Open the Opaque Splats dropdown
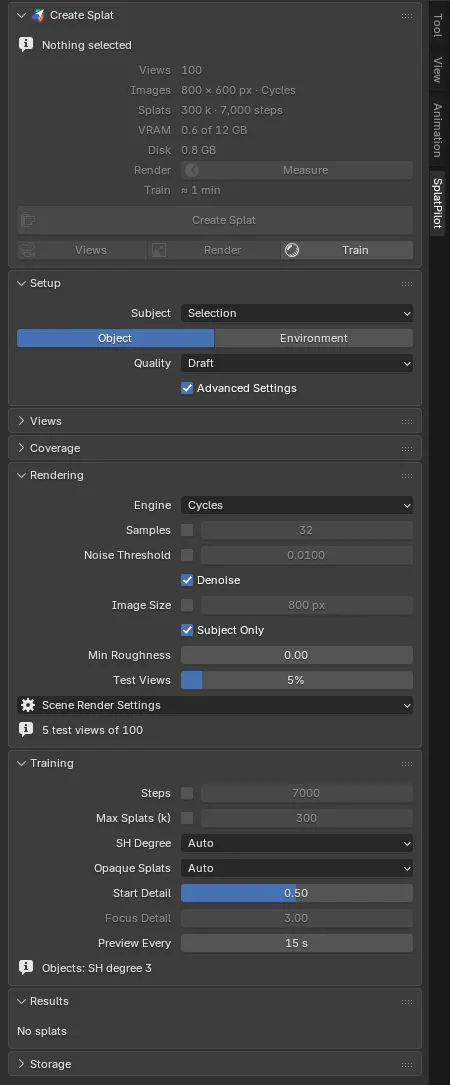This screenshot has height=1085, width=450. (x=297, y=868)
